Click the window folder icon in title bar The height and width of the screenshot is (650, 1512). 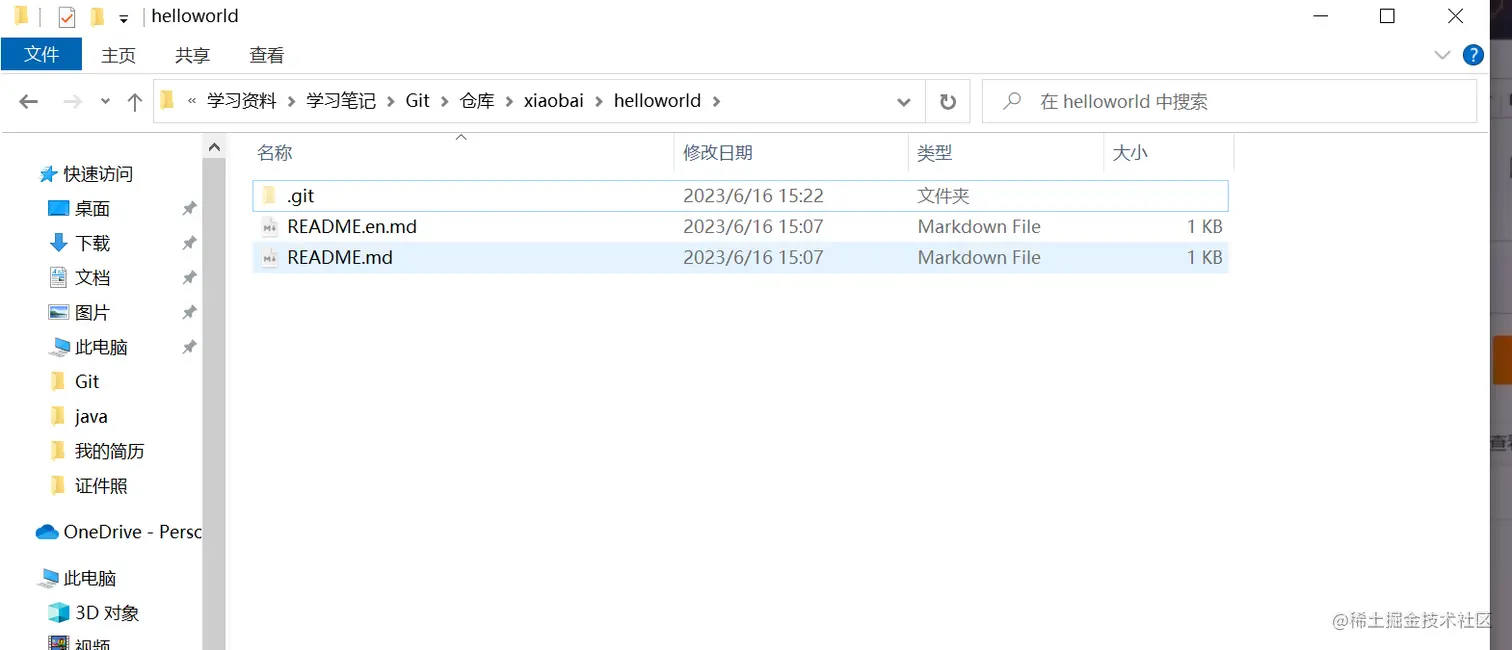pyautogui.click(x=21, y=16)
